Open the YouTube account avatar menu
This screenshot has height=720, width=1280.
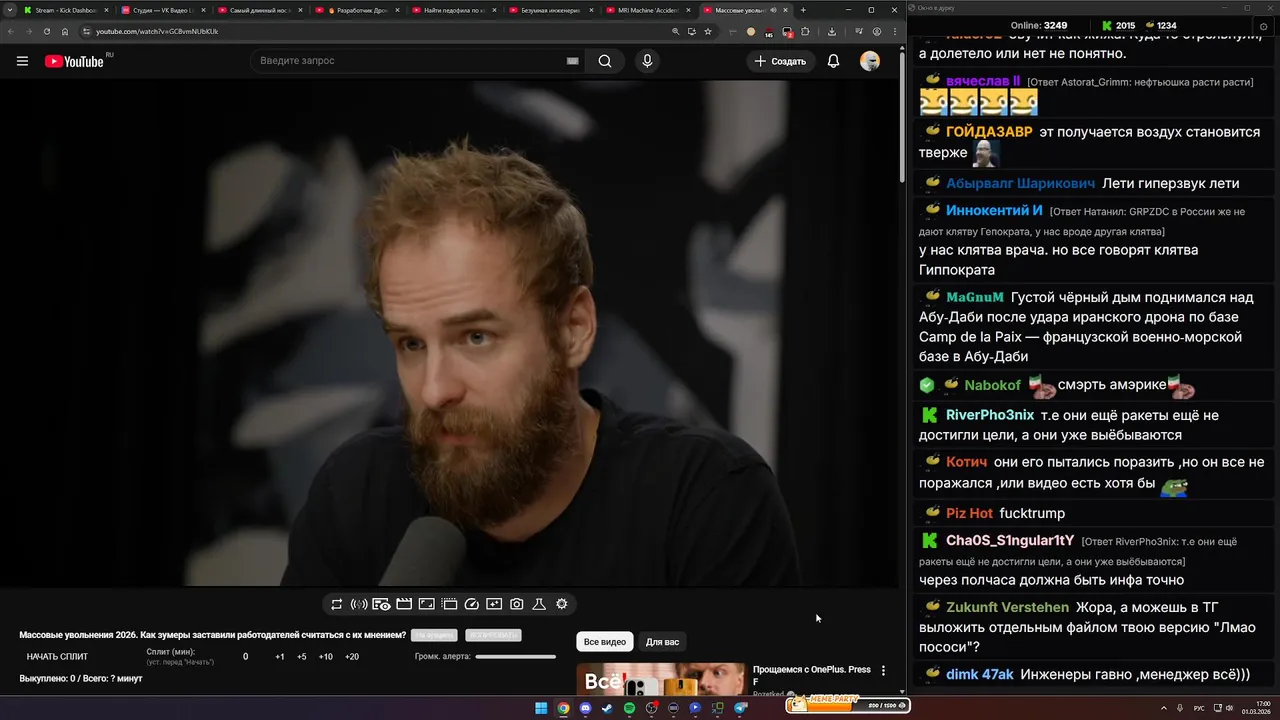coord(870,61)
